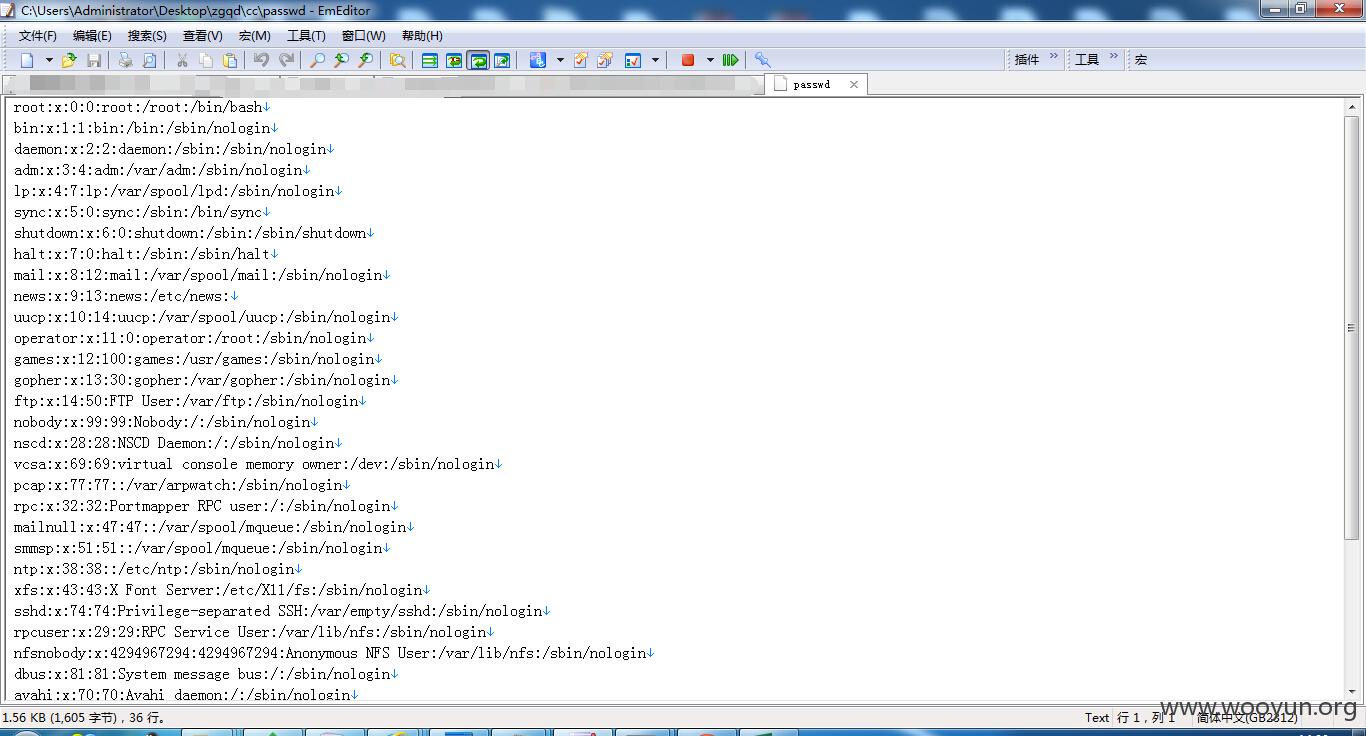This screenshot has width=1366, height=736.
Task: Create a new file with the New icon
Action: pyautogui.click(x=27, y=60)
